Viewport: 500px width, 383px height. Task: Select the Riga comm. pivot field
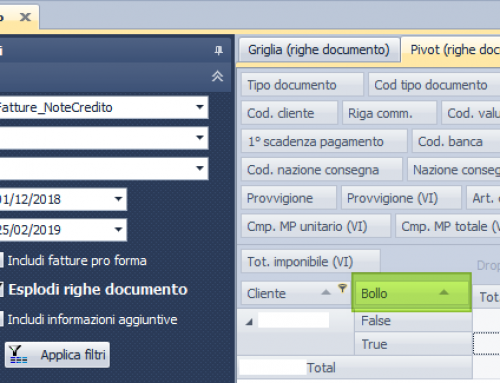click(x=389, y=113)
